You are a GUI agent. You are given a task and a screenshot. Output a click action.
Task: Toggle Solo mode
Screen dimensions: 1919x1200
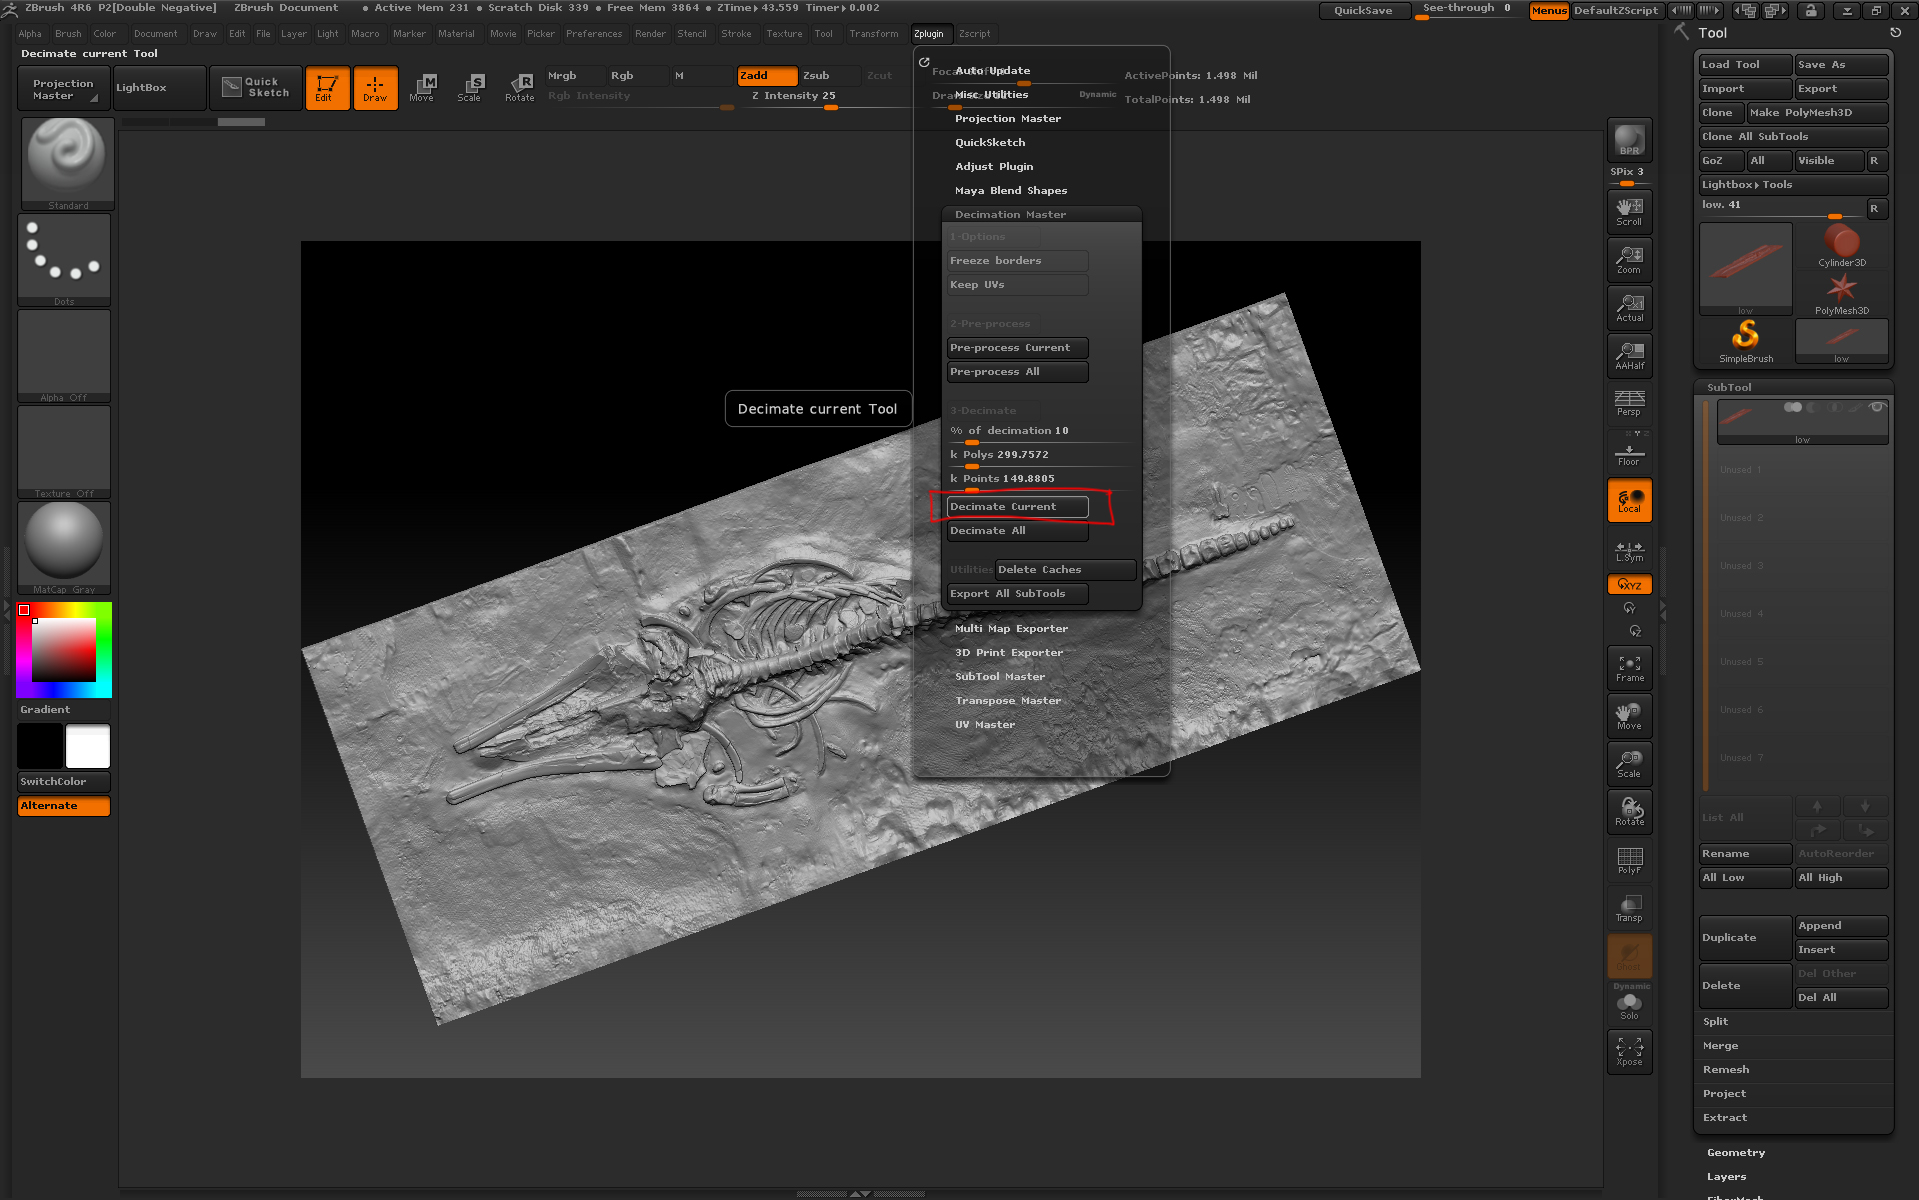(1629, 1005)
